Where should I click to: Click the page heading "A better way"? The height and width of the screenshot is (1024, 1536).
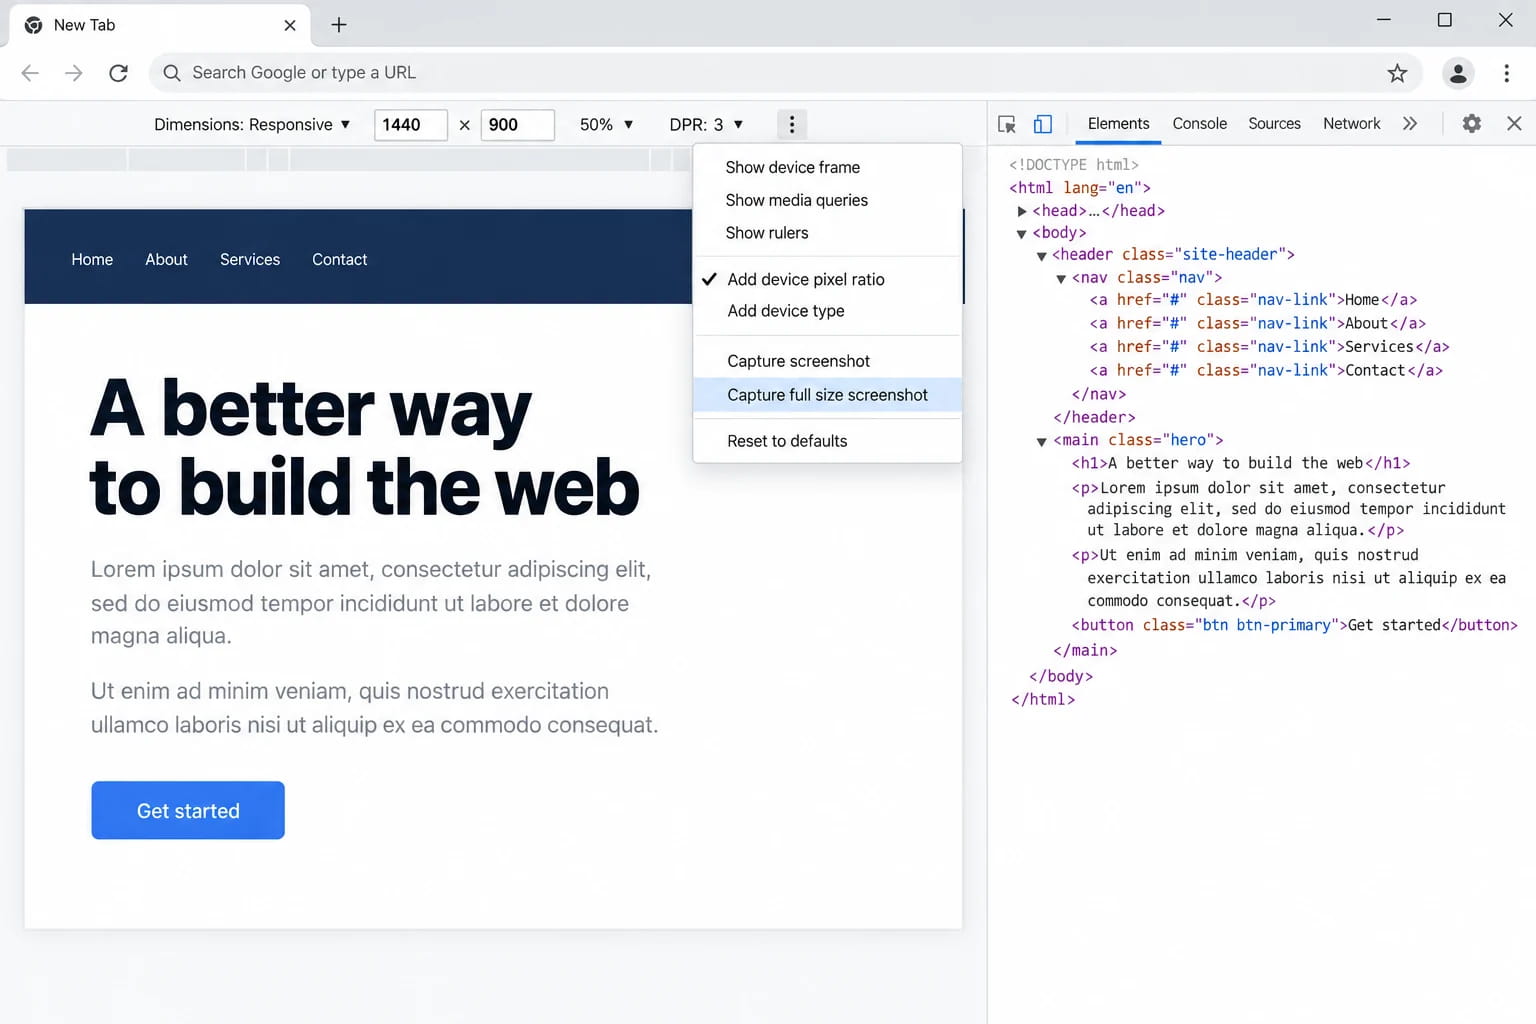311,409
